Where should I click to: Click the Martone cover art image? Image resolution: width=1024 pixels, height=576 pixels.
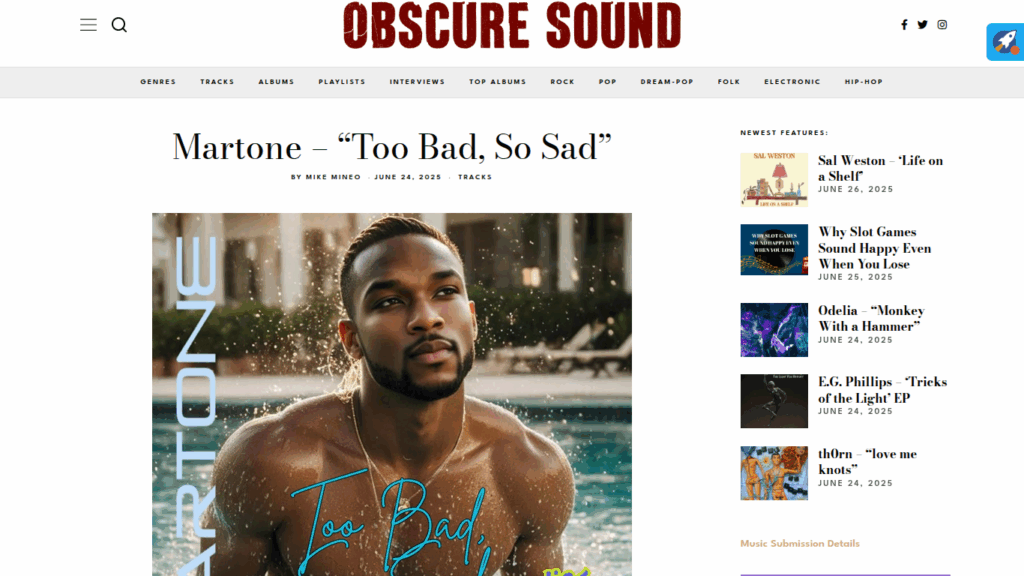[392, 394]
